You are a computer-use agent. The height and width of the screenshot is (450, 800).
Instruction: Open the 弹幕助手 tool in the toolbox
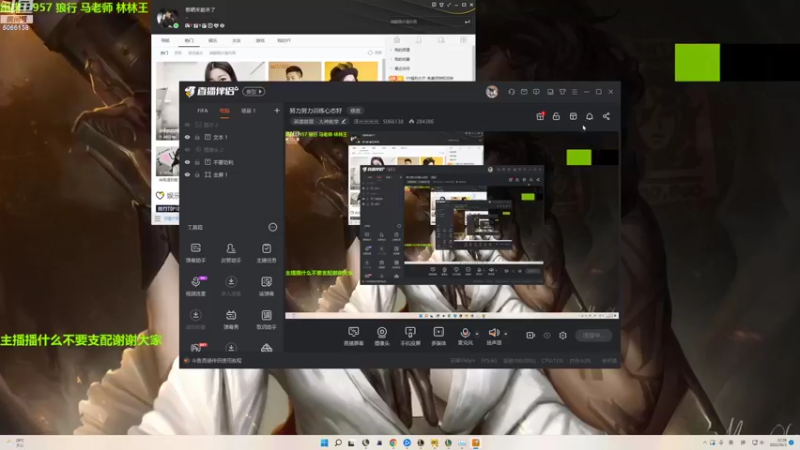point(195,253)
